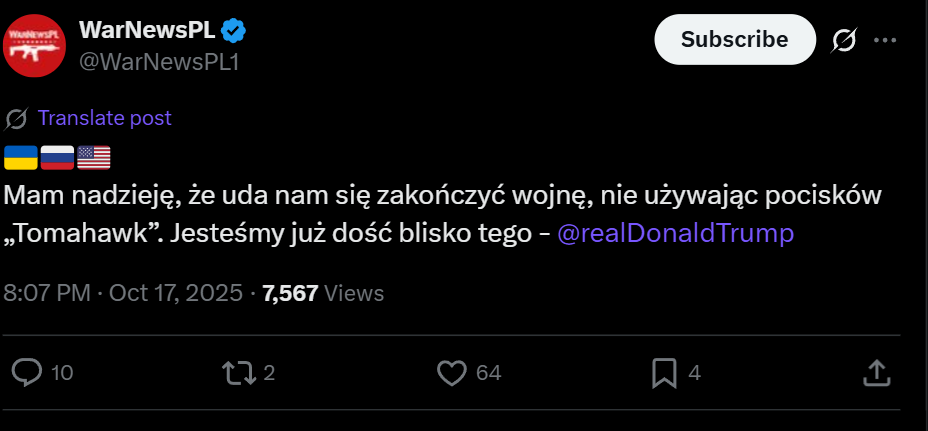Click the 7,567 Views count

[322, 293]
